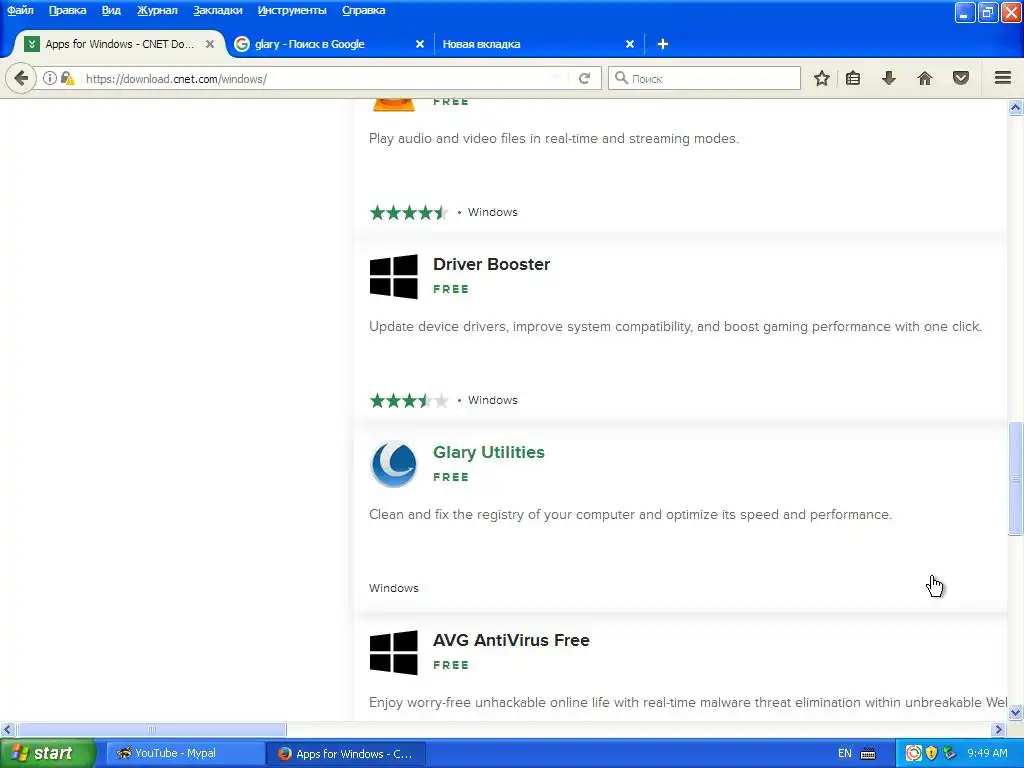Image resolution: width=1024 pixels, height=768 pixels.
Task: Open the Windows Start button
Action: tap(47, 754)
